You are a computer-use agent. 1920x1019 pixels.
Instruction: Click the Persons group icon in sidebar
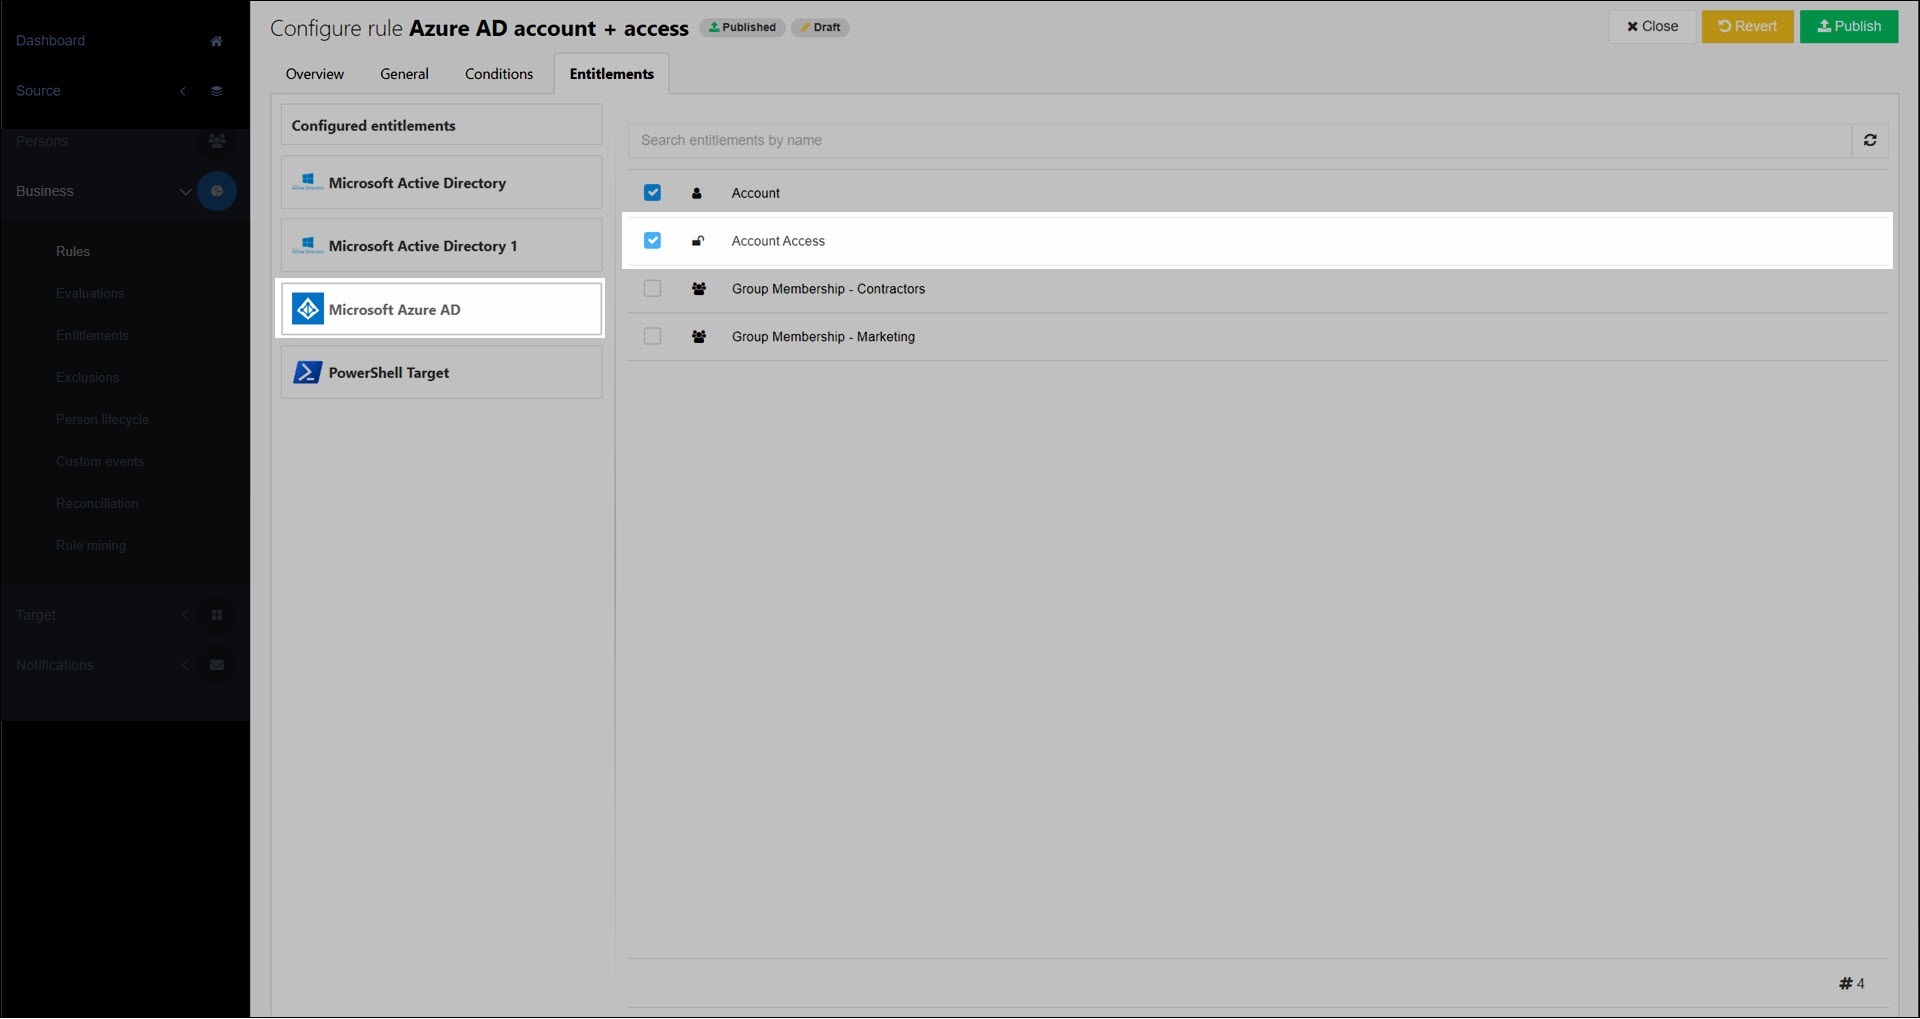pos(216,141)
